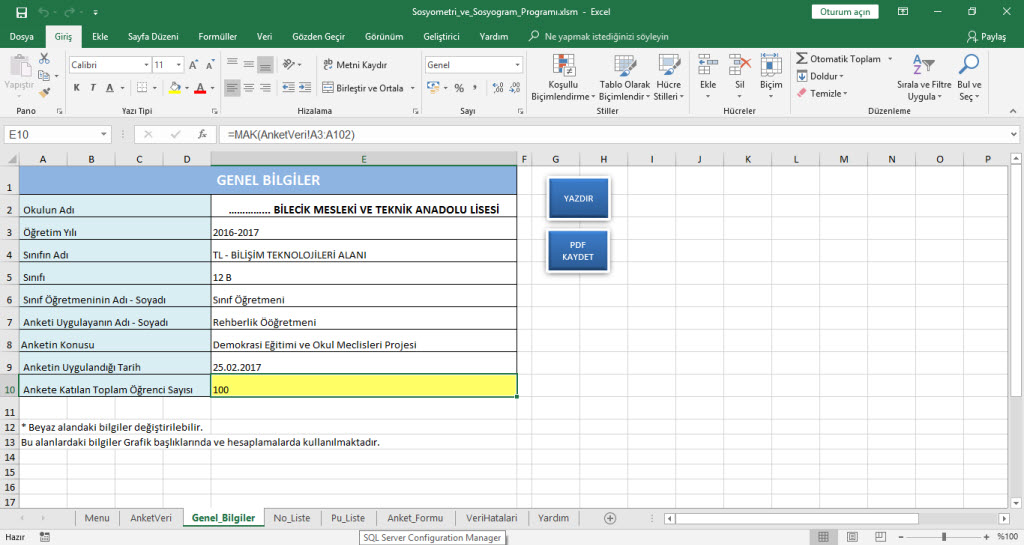The image size is (1024, 545).
Task: Open Doldur fill menu
Action: (x=820, y=76)
